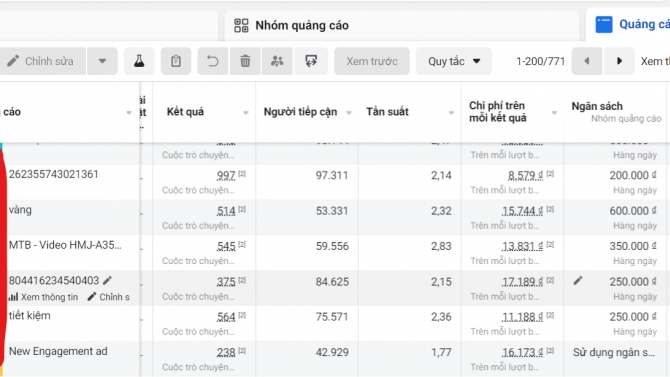Click Sử dụng ngân s... budget cell
The image size is (670, 377).
tap(614, 353)
